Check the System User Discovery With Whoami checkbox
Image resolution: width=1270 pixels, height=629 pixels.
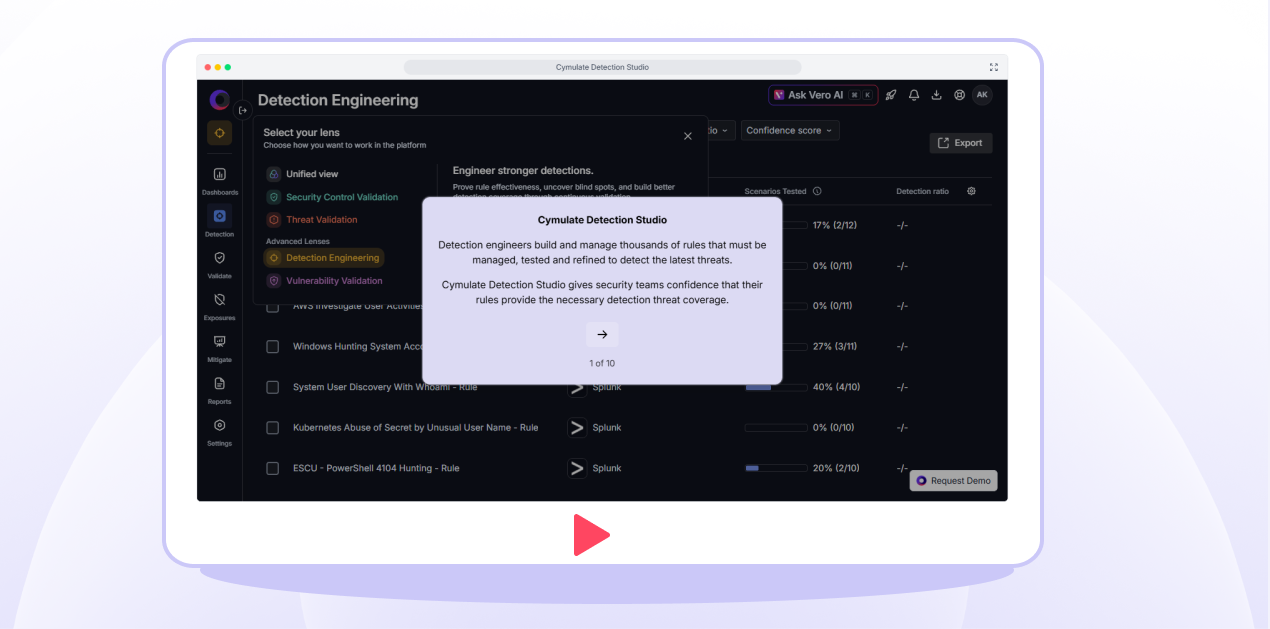[x=272, y=387]
